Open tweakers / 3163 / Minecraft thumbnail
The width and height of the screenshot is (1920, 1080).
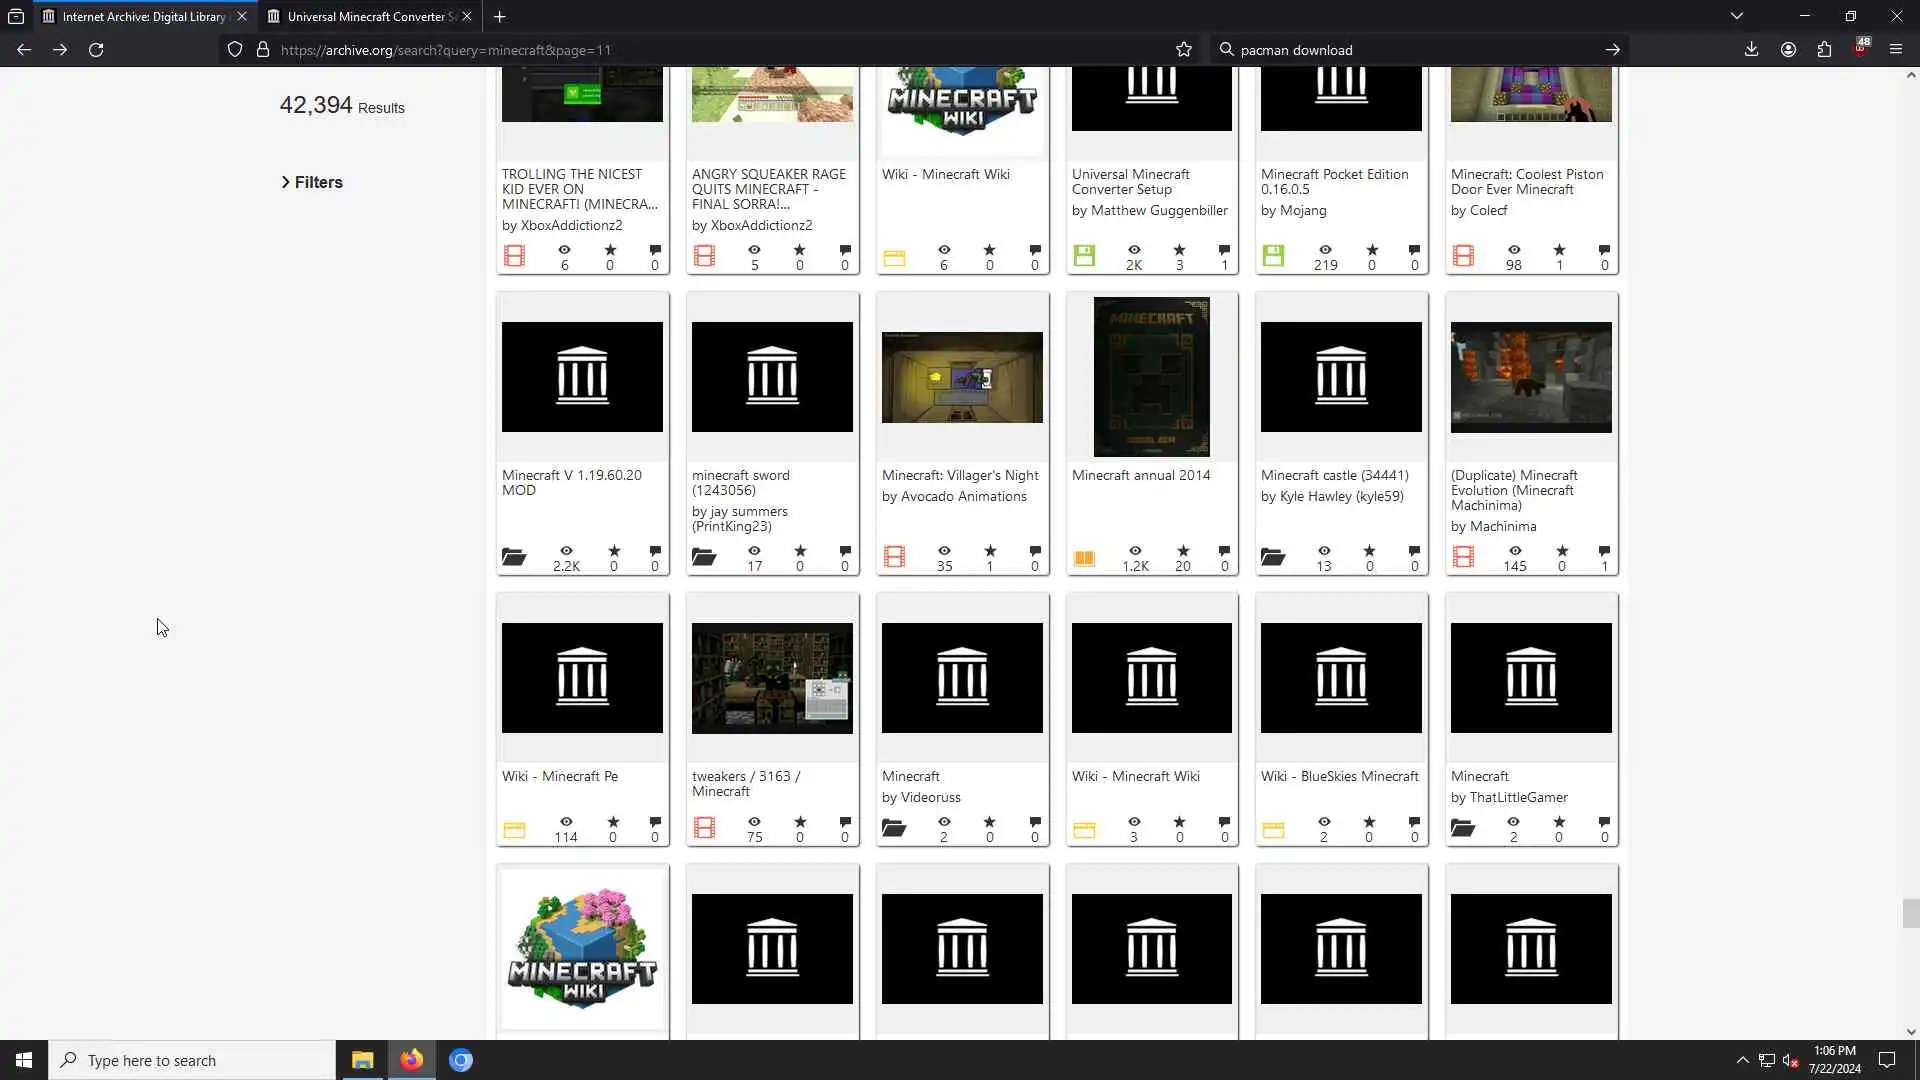(x=772, y=678)
